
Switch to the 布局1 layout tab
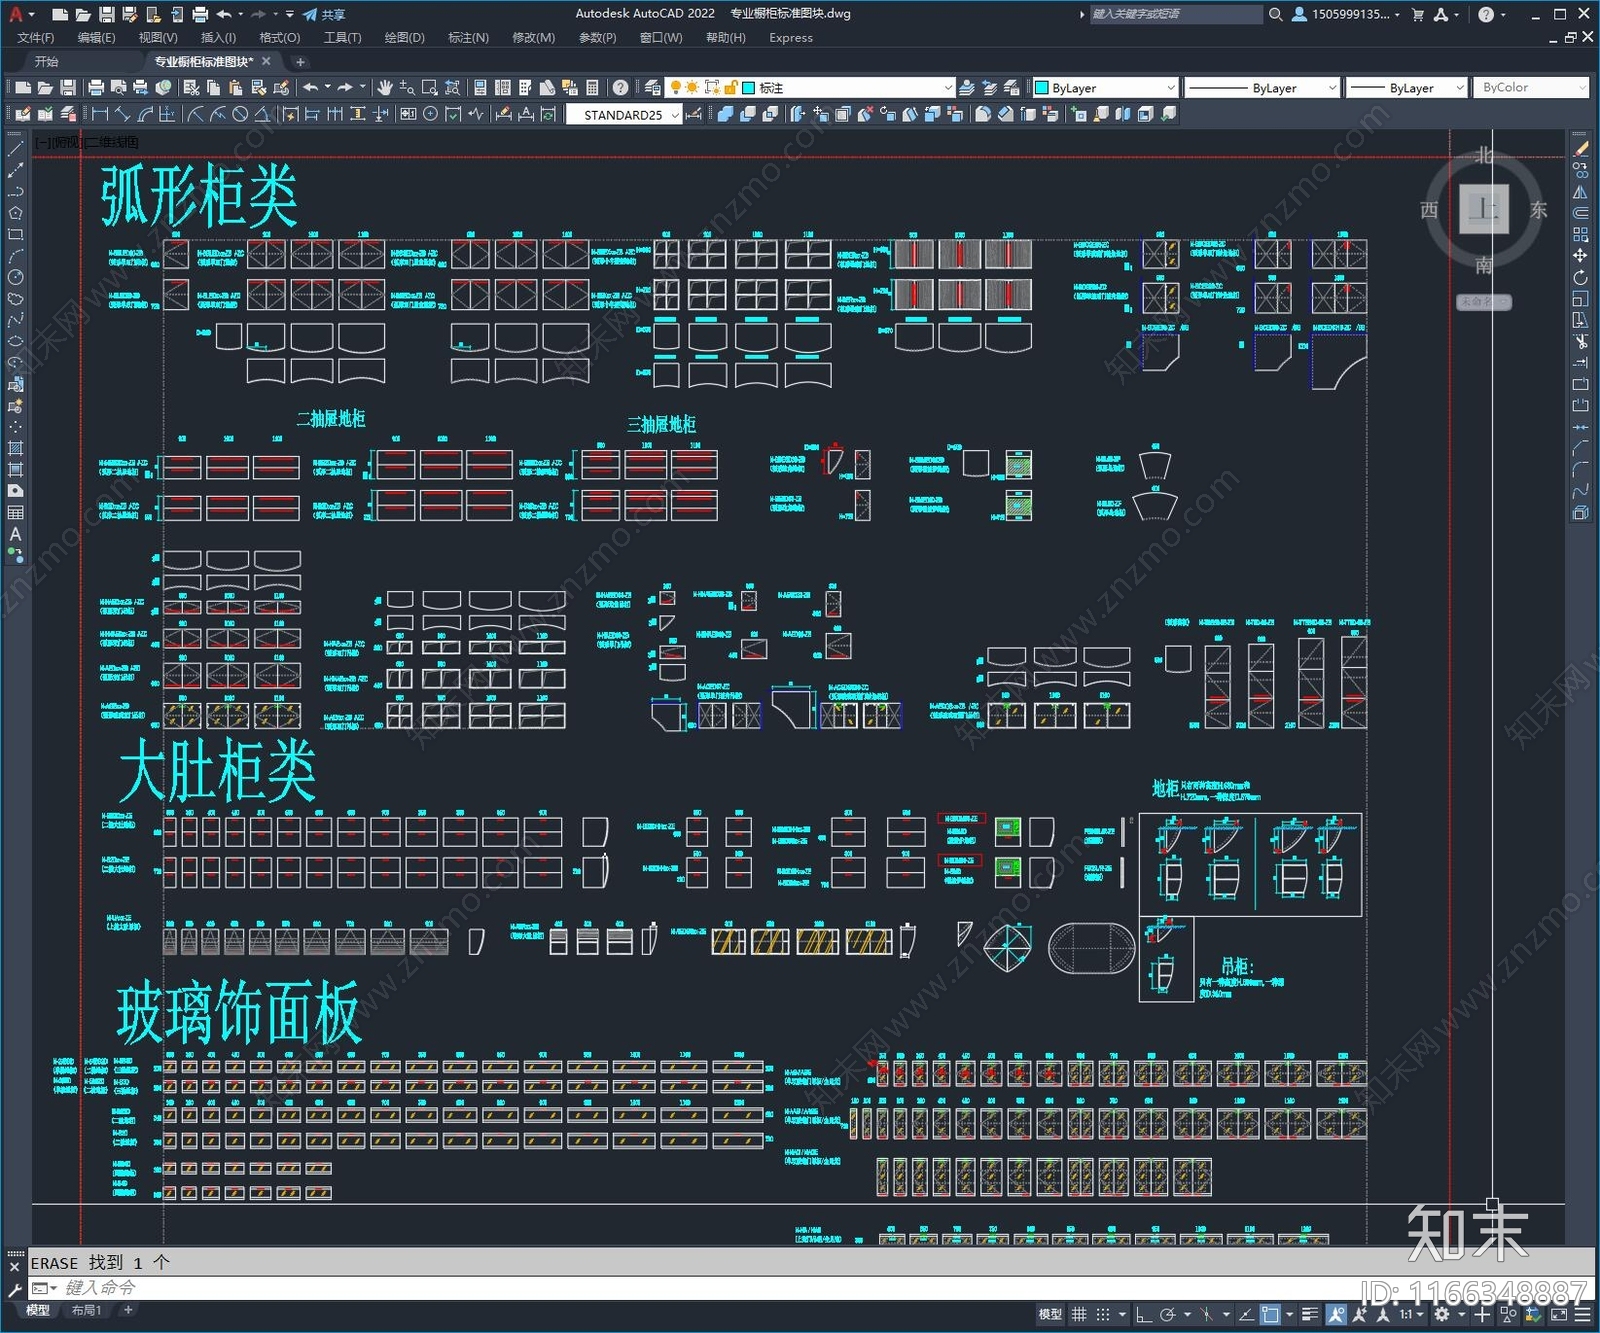tap(86, 1310)
